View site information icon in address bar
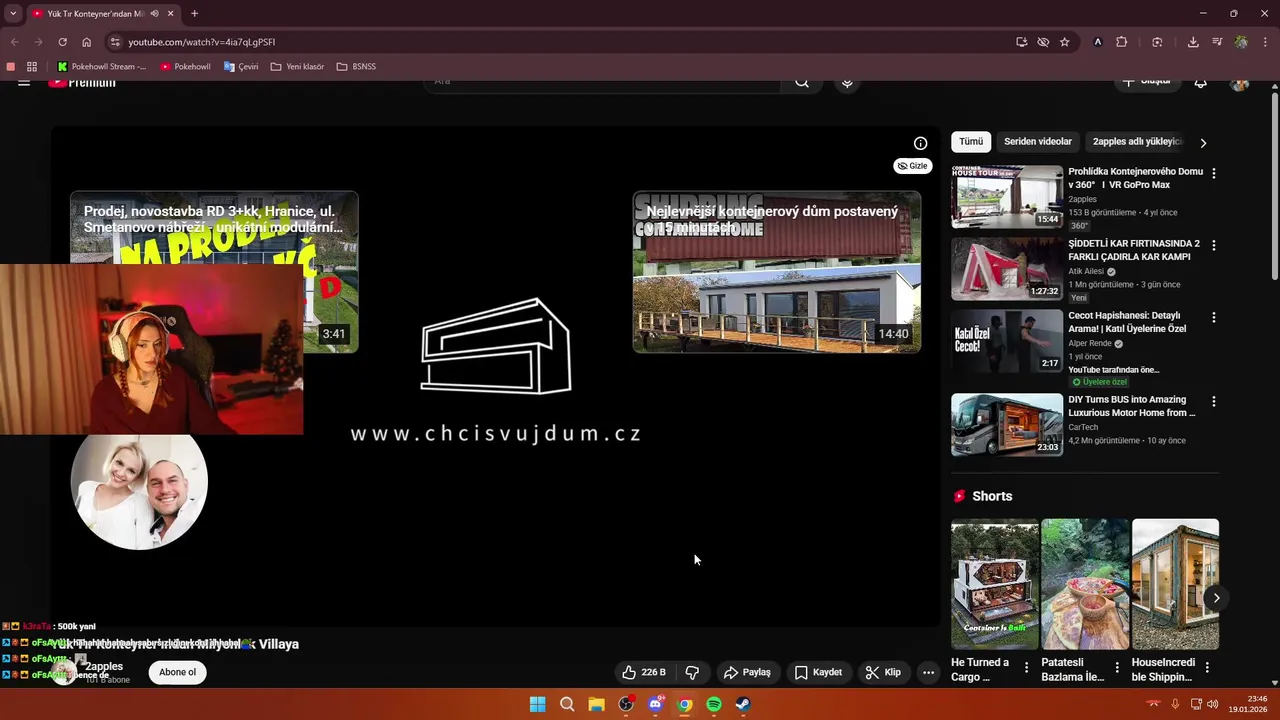Screen dimensions: 1280x720 point(115,42)
